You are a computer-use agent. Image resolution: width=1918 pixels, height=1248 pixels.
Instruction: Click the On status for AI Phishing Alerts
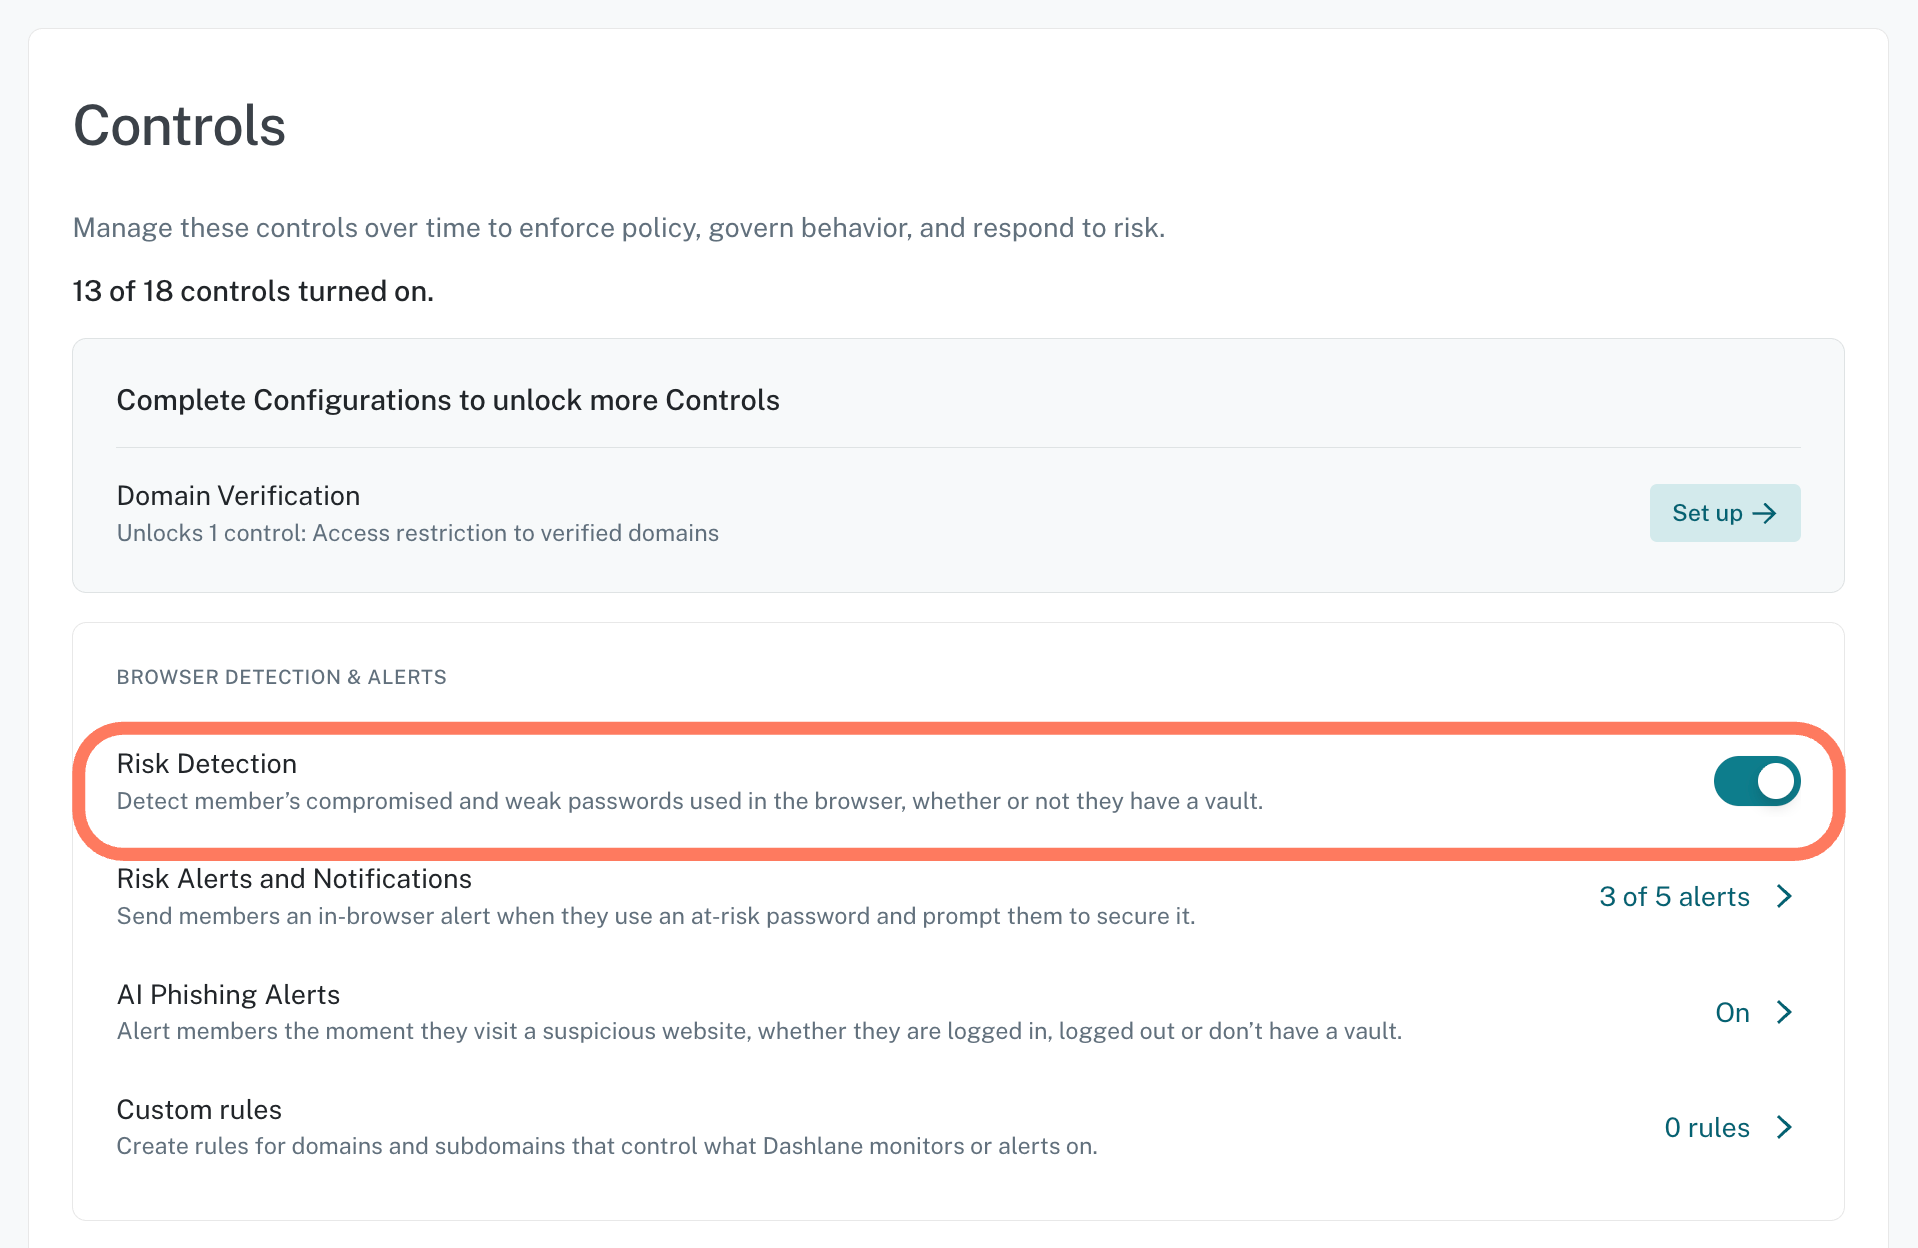tap(1732, 1012)
